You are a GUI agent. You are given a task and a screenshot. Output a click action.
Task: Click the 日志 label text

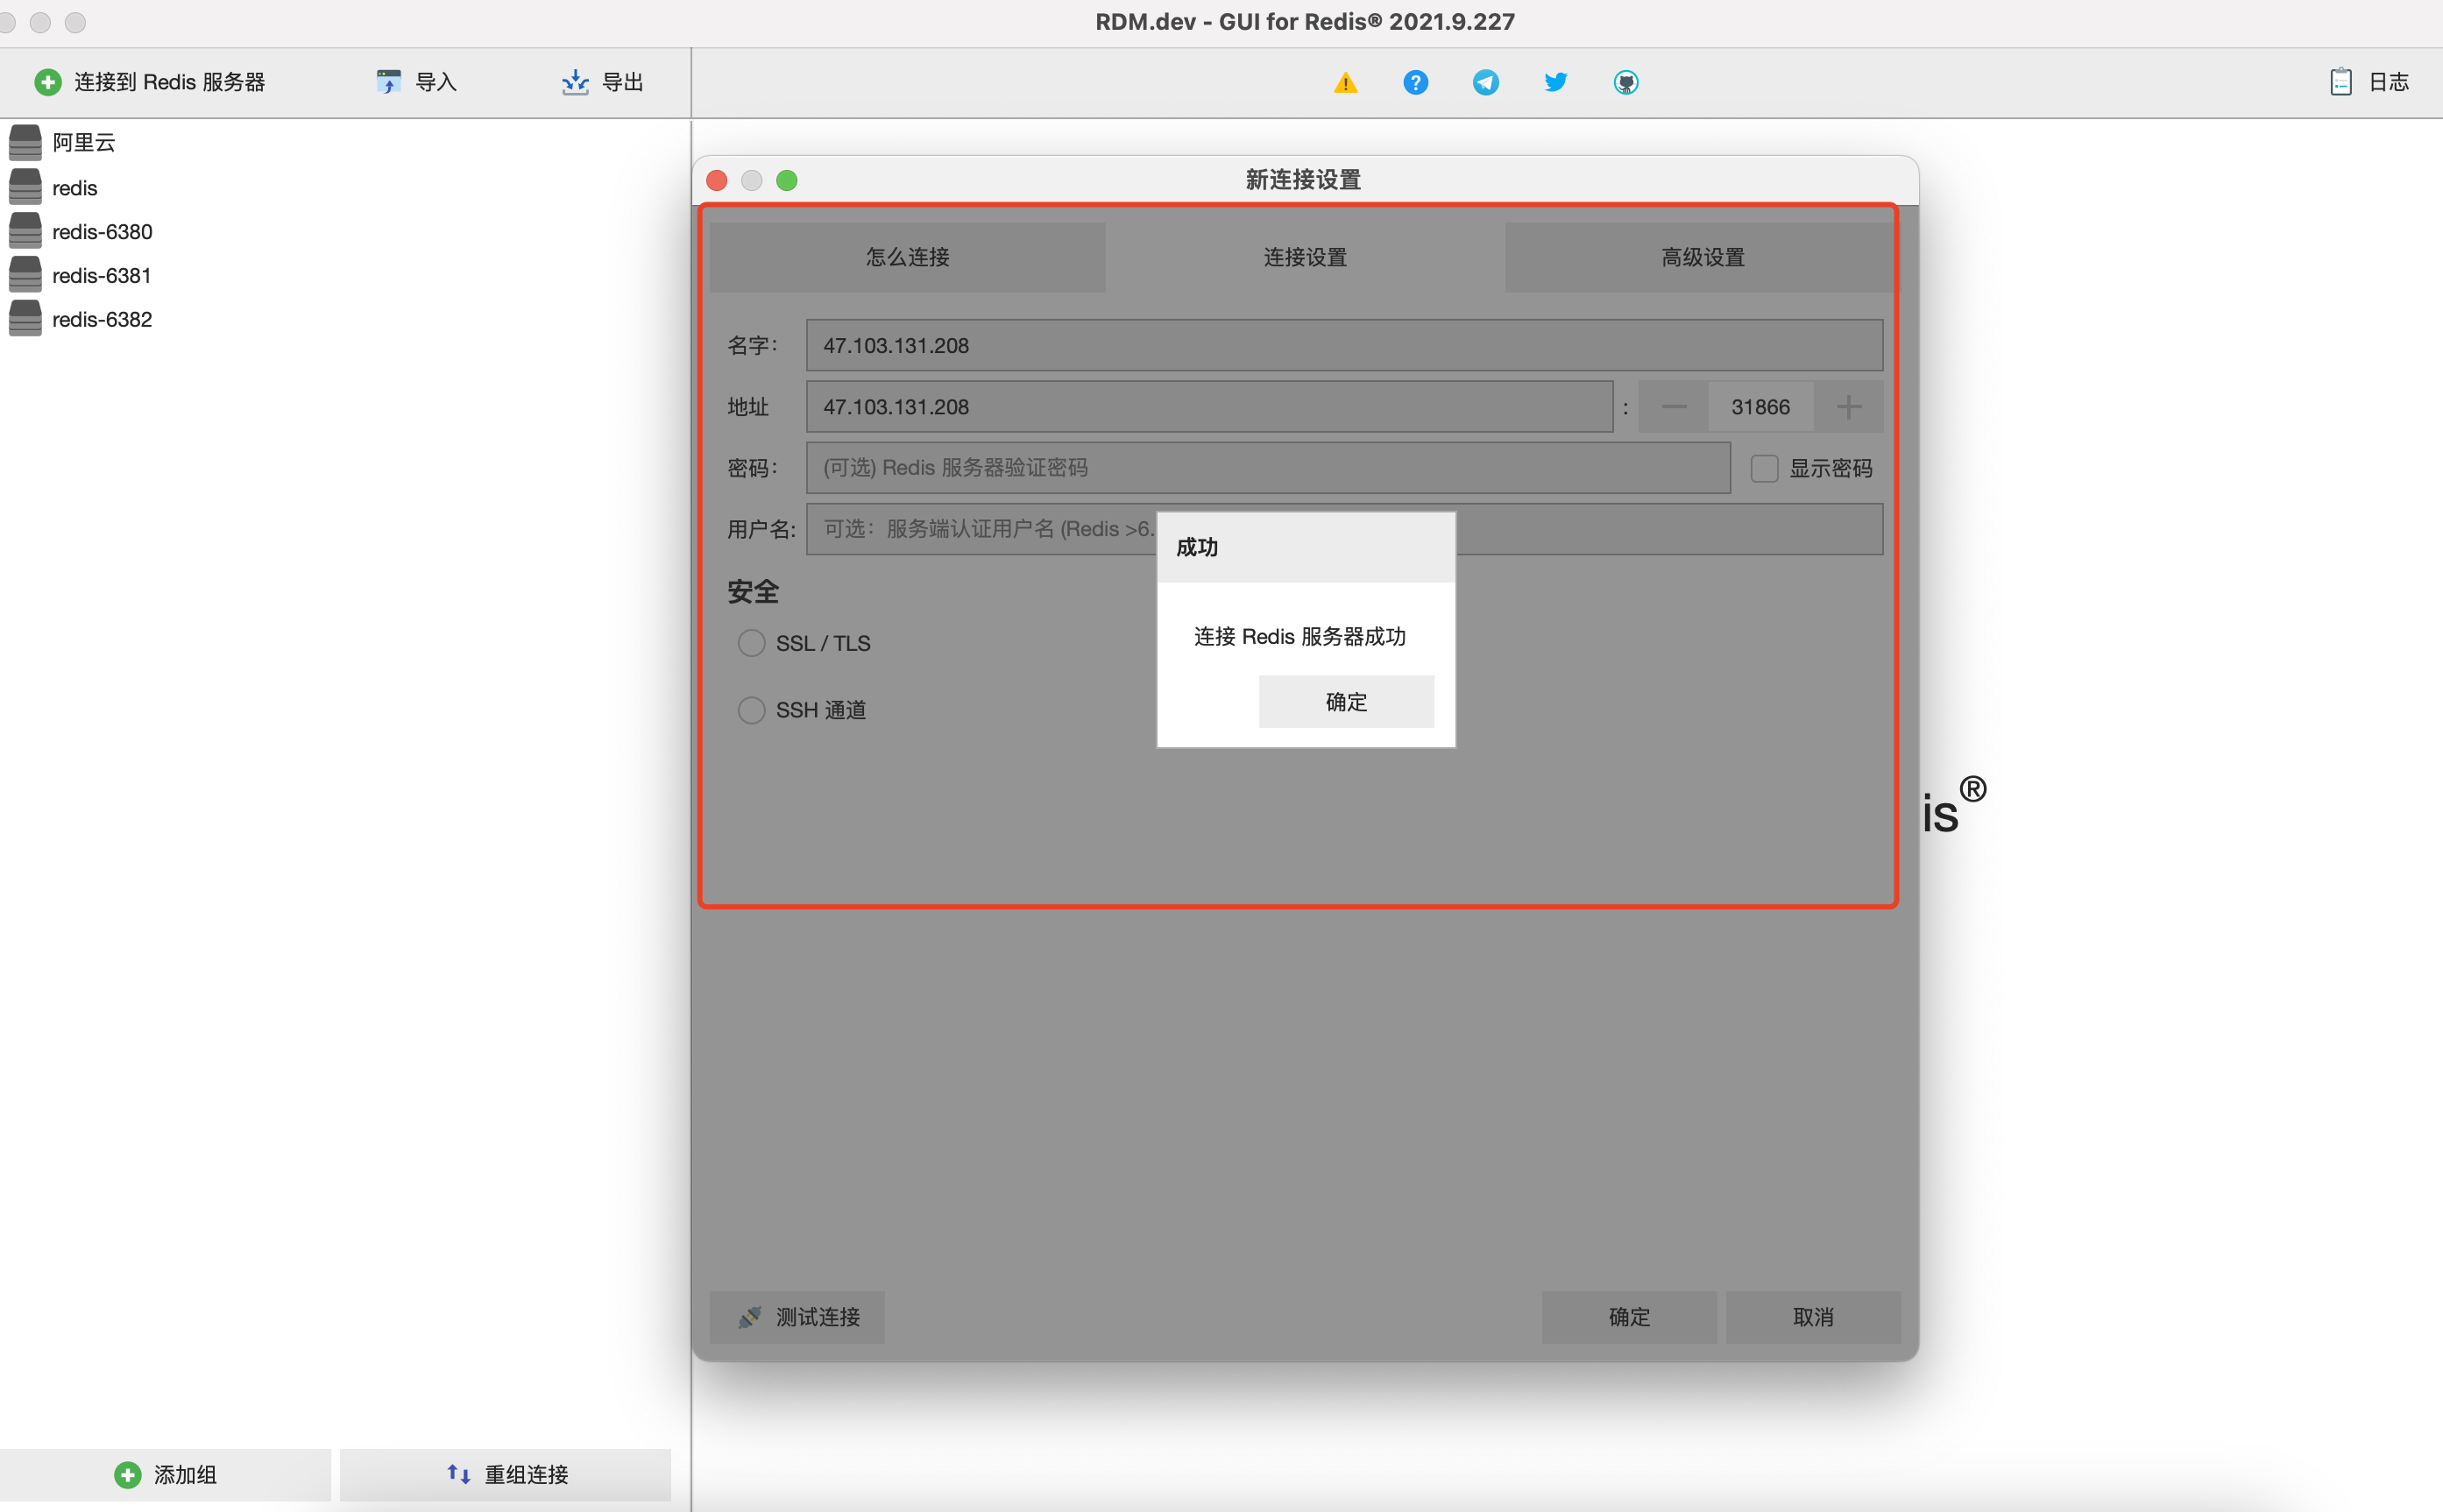coord(2389,82)
